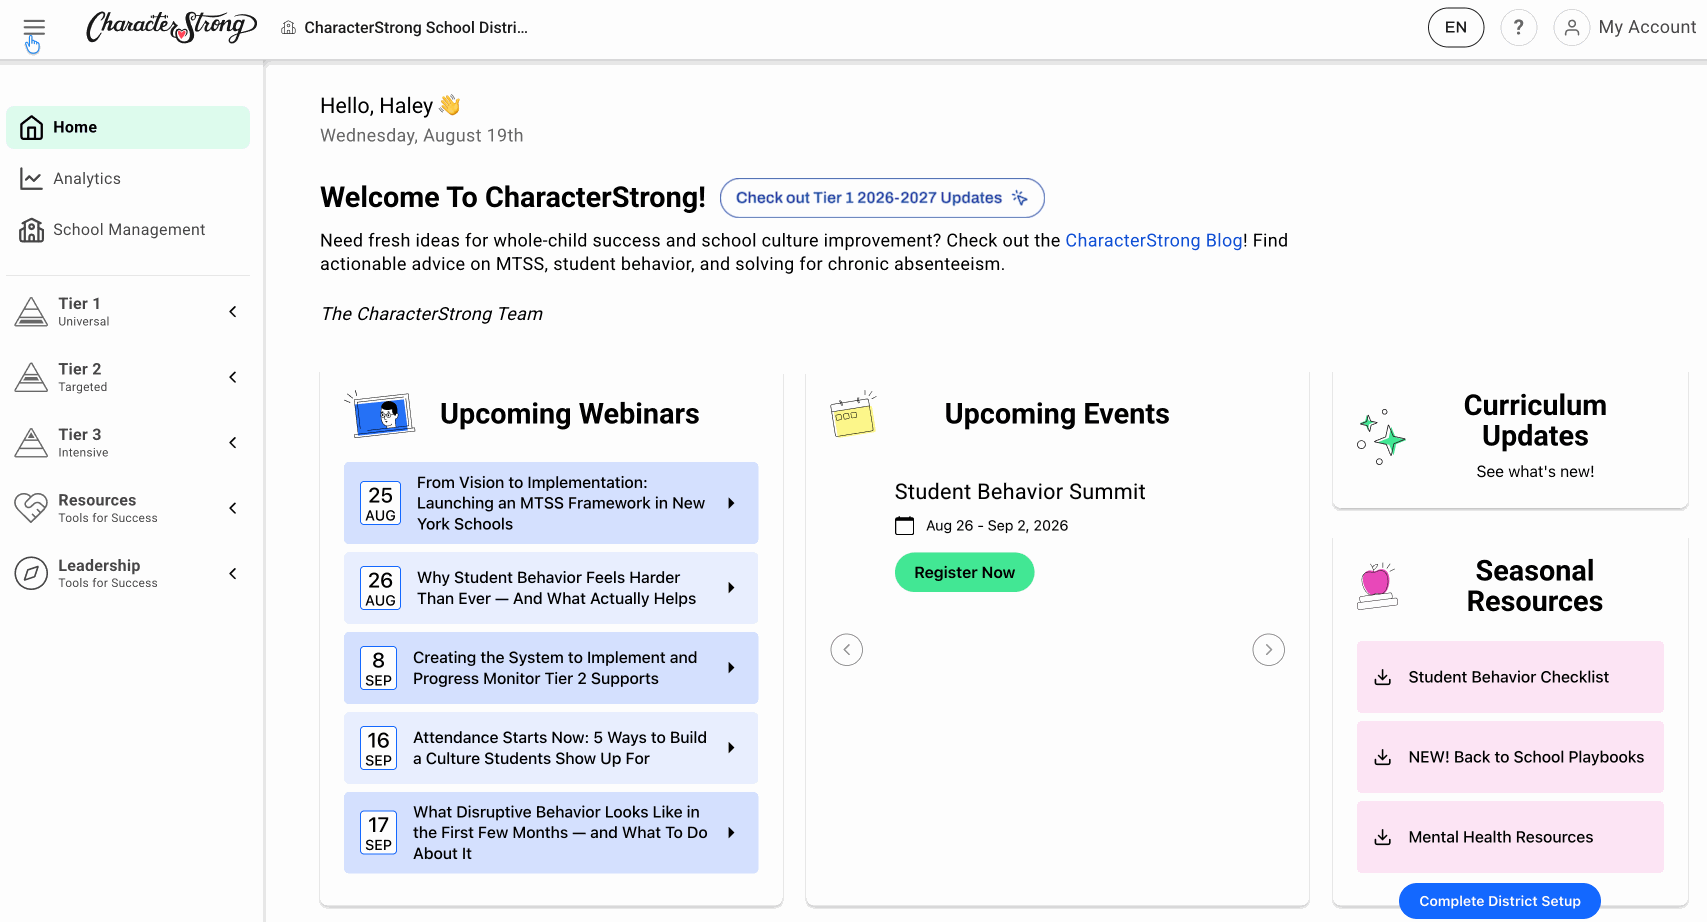Viewport: 1707px width, 922px height.
Task: Click the Resources heart icon
Action: point(31,508)
